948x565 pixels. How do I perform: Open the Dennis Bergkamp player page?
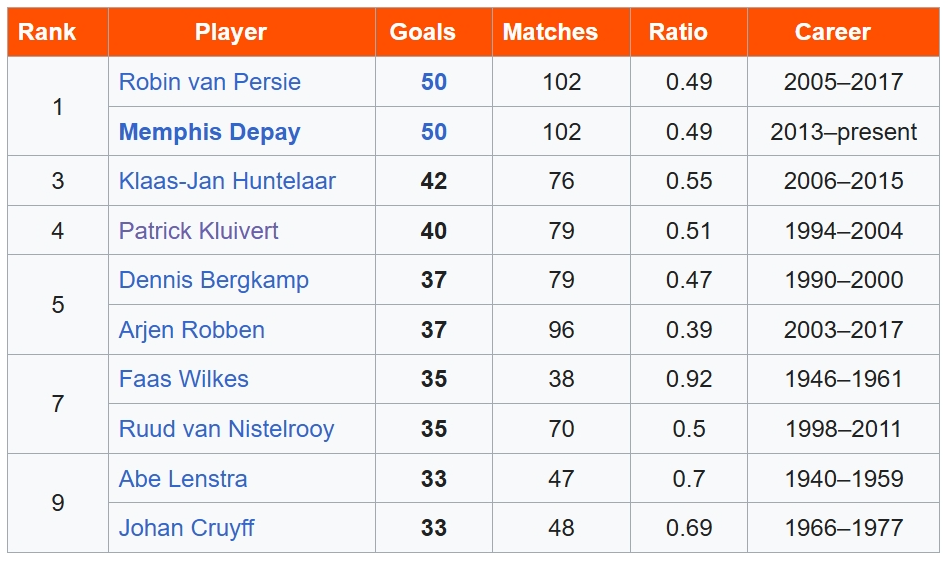[213, 280]
